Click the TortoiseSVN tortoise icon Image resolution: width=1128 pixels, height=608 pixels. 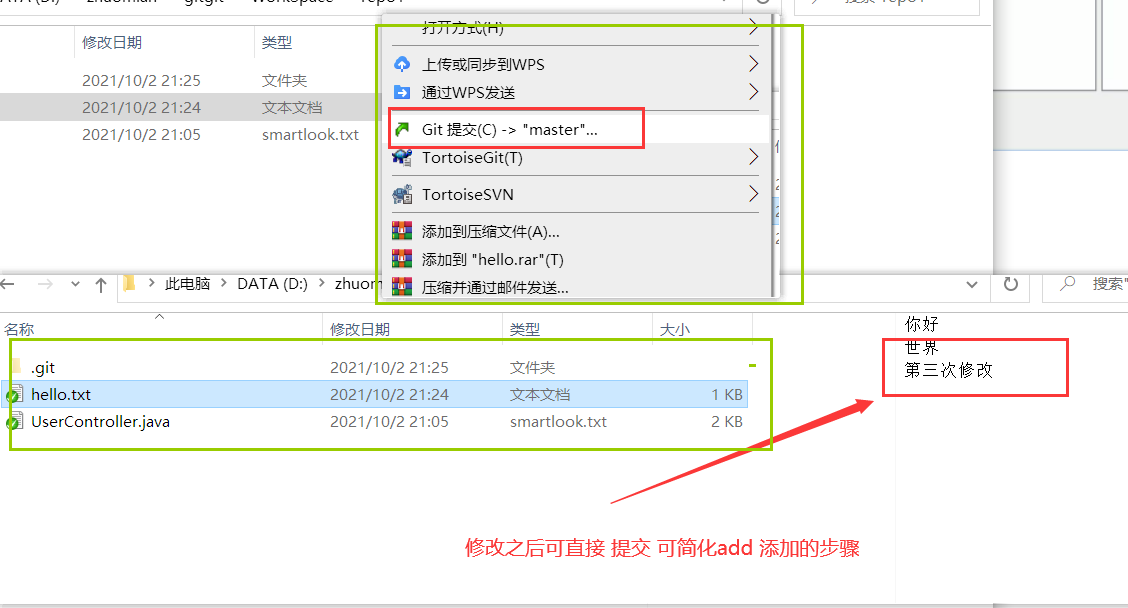pyautogui.click(x=402, y=194)
